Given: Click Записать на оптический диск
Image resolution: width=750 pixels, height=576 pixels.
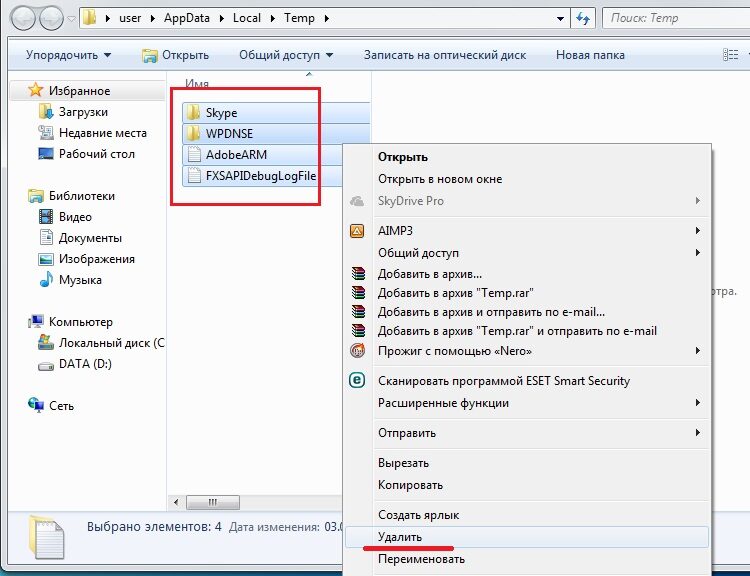Looking at the screenshot, I should point(444,55).
